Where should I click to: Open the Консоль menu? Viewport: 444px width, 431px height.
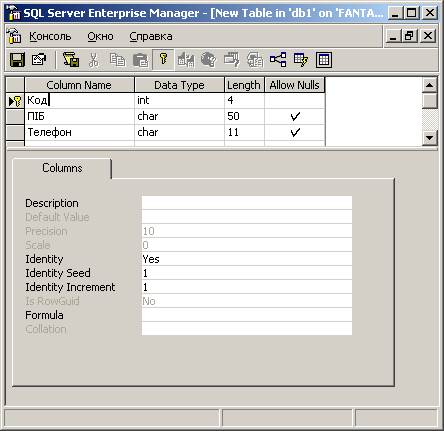50,36
